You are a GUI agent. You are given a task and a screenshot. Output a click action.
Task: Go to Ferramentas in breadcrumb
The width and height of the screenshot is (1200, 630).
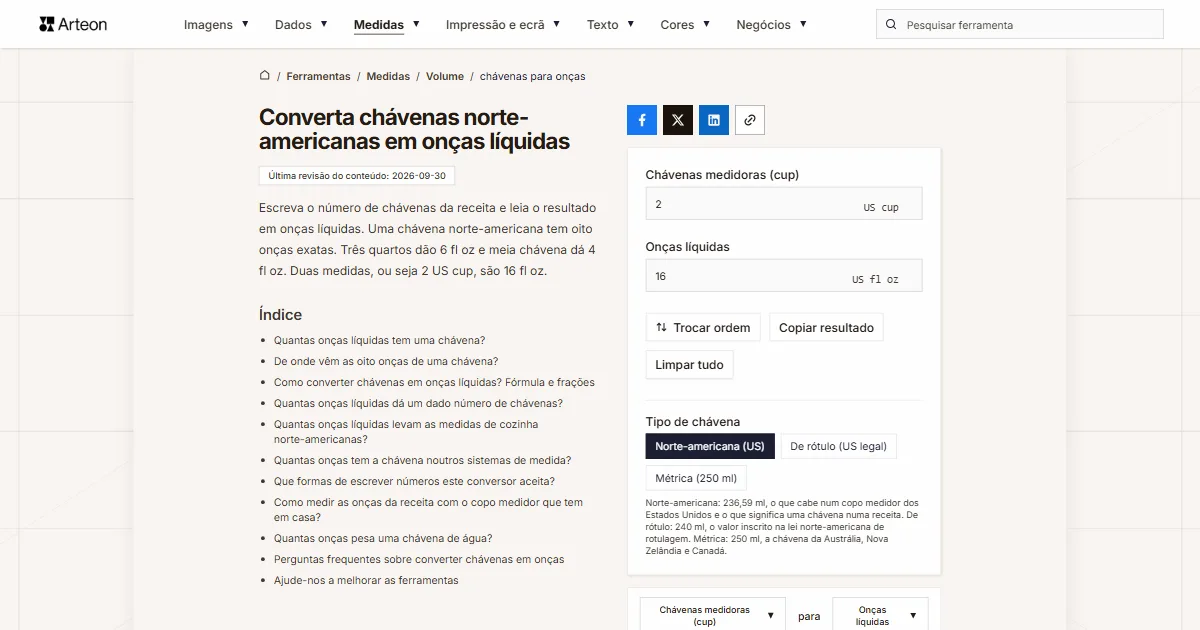318,76
